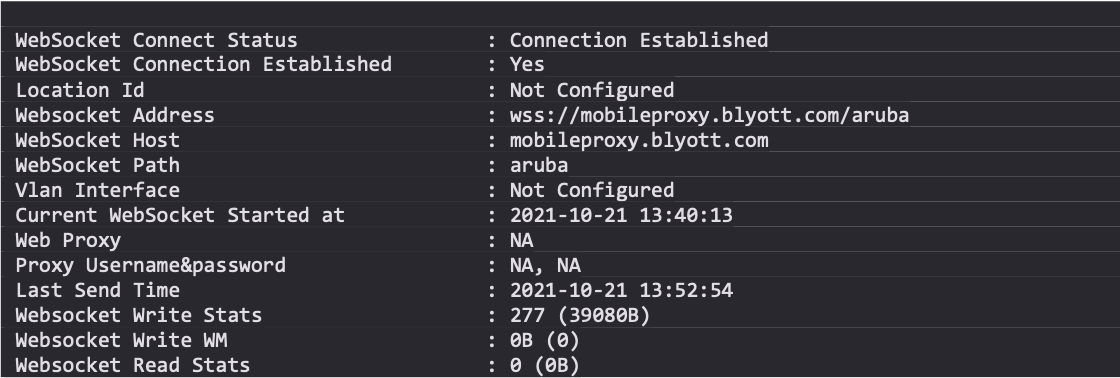Image resolution: width=1120 pixels, height=378 pixels.
Task: Select the WebSocket Path aruba value
Action: pos(539,165)
